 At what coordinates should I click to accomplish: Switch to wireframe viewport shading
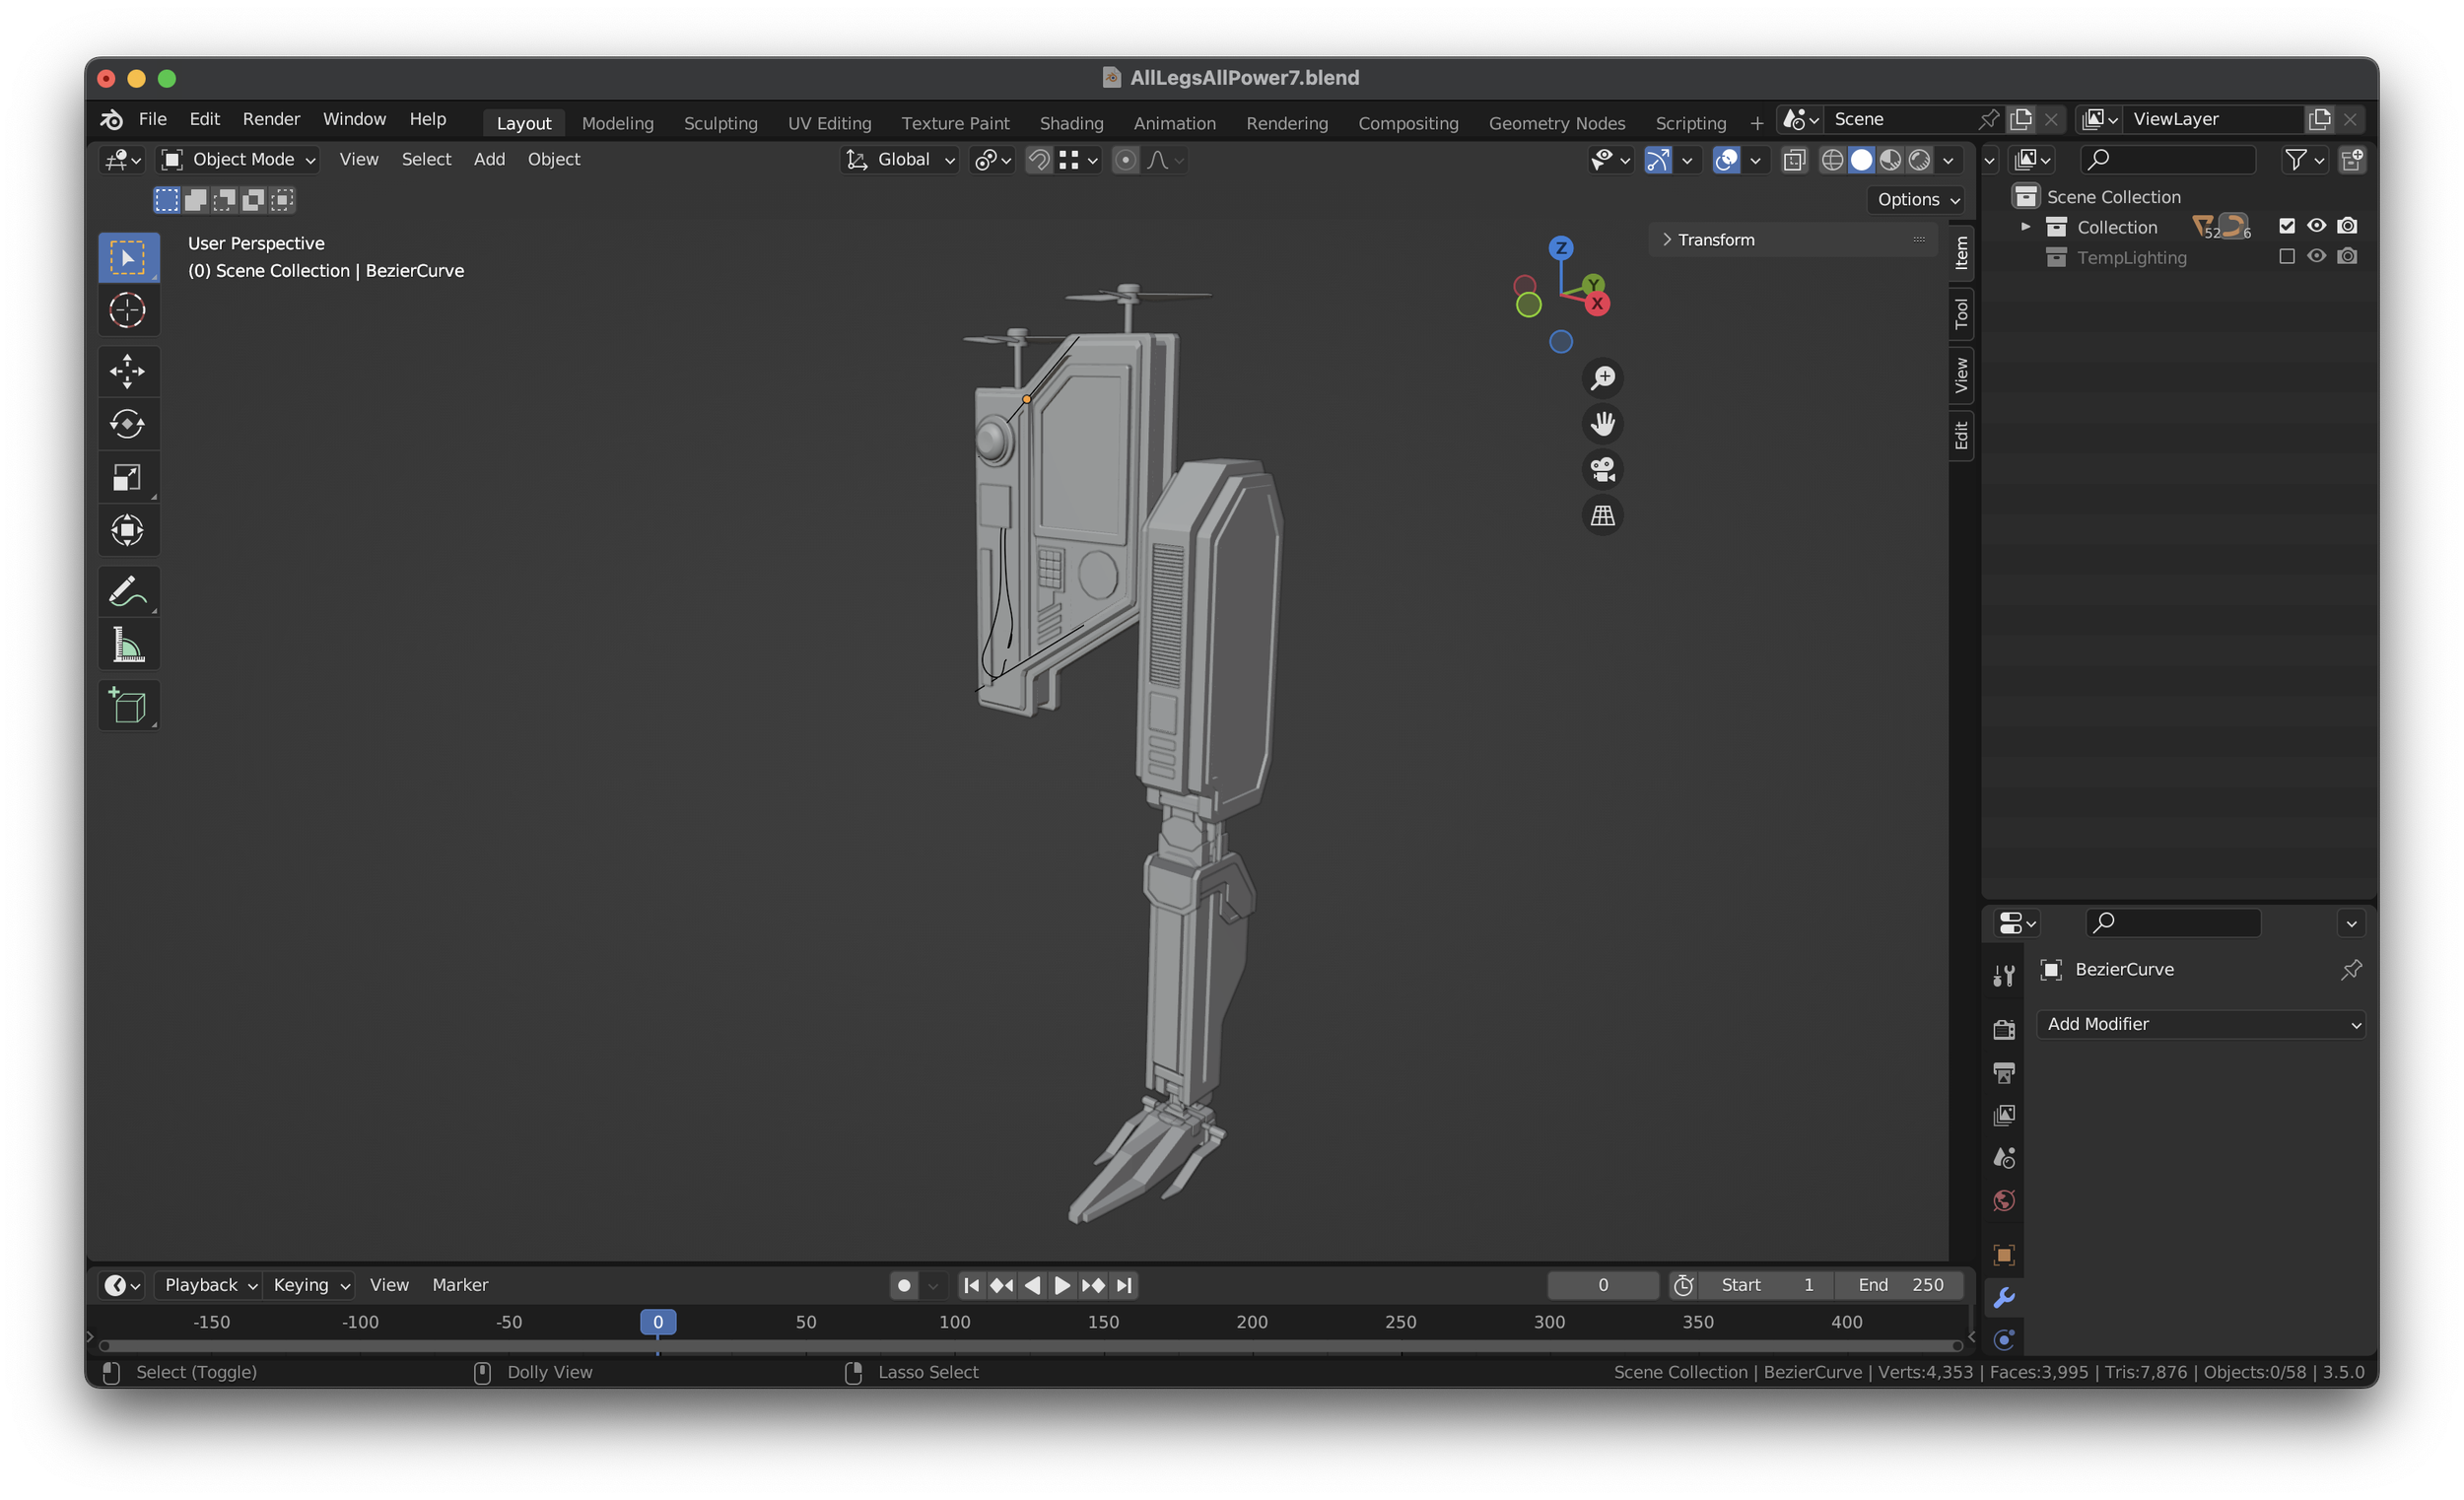click(x=1832, y=160)
